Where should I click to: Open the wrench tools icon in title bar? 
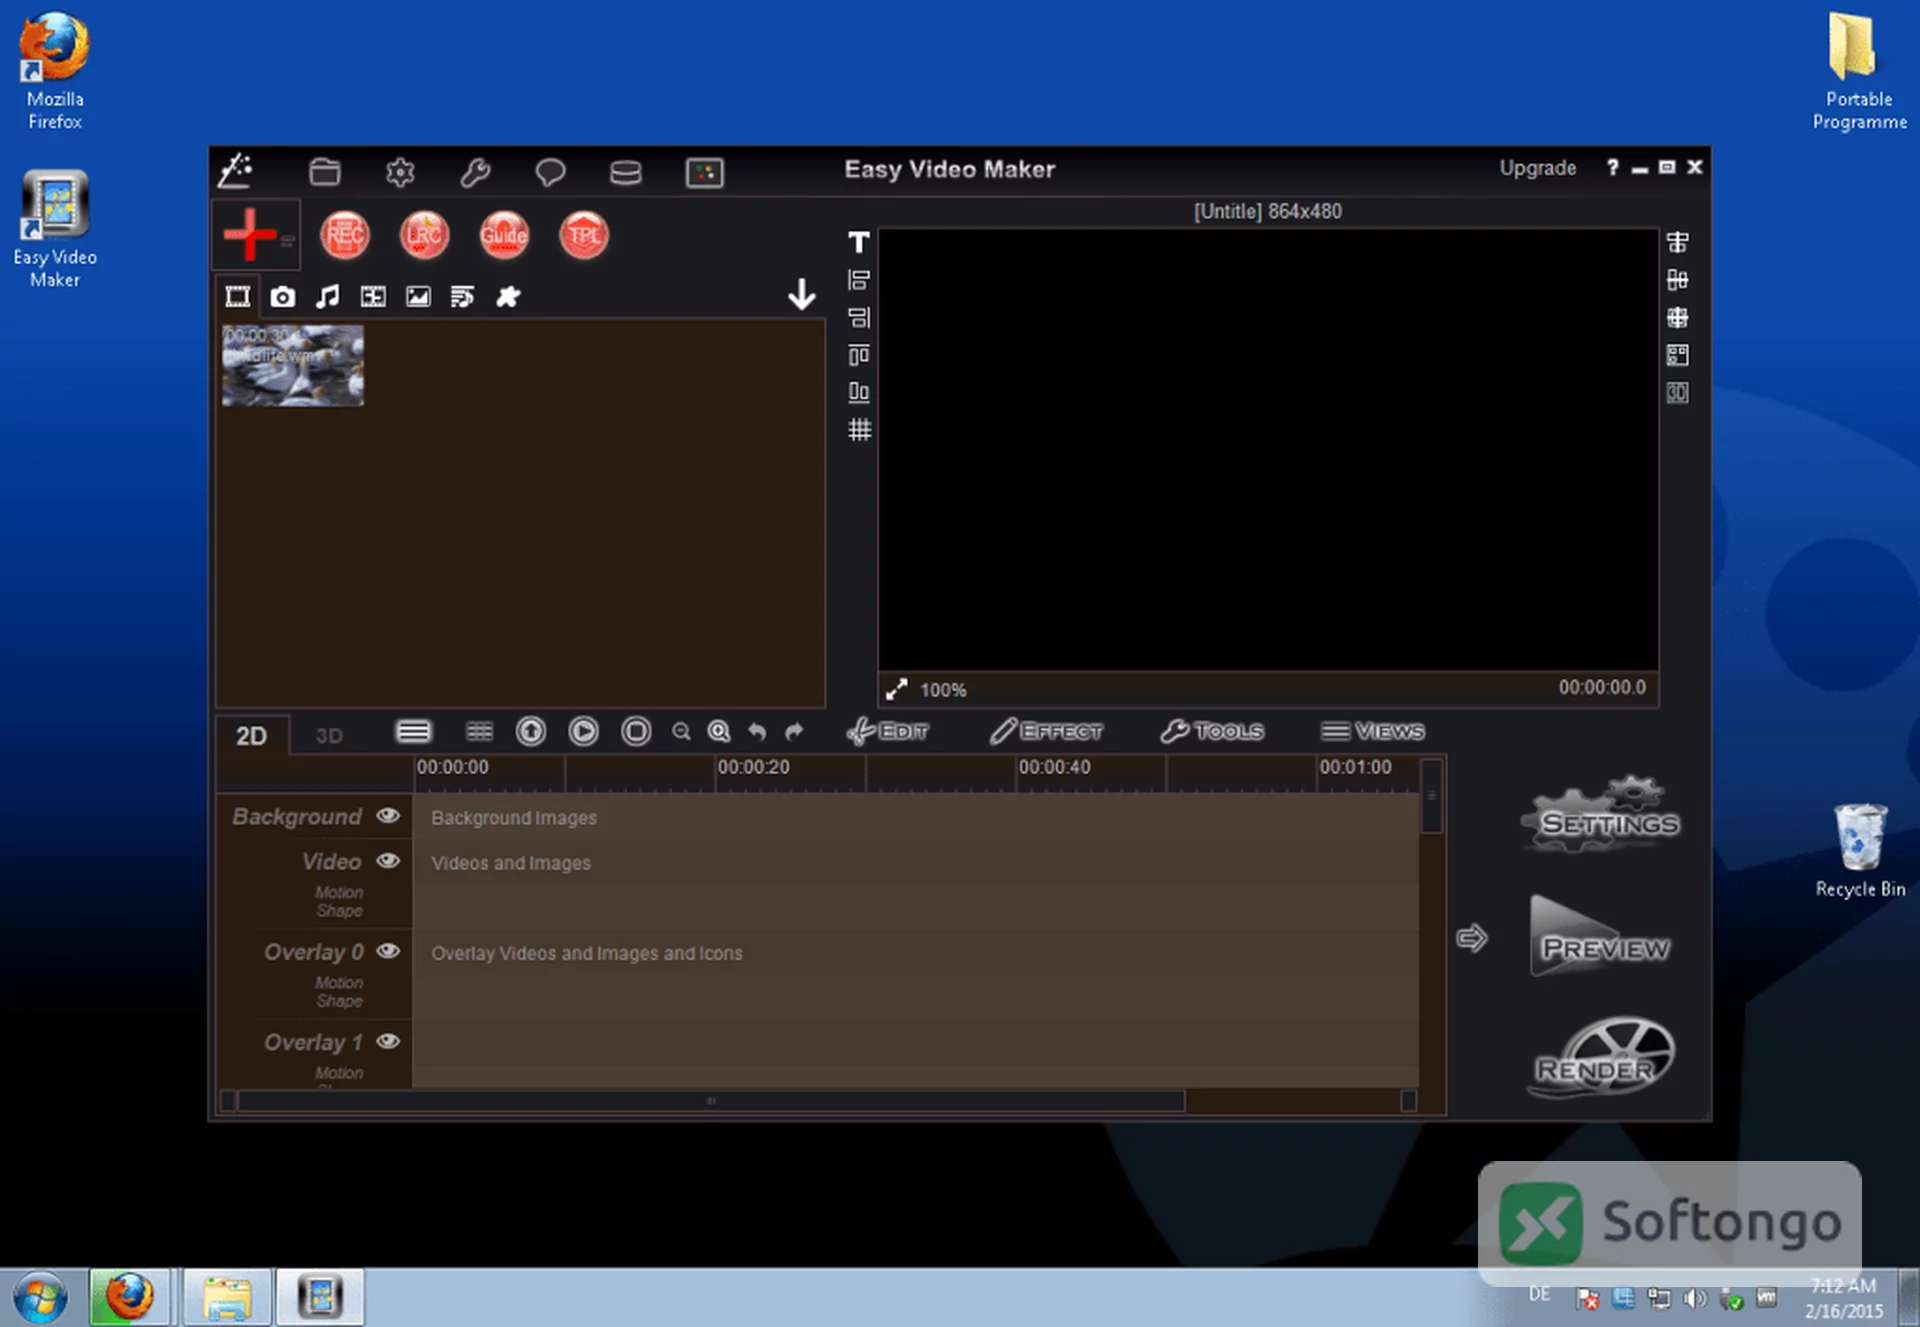[475, 173]
